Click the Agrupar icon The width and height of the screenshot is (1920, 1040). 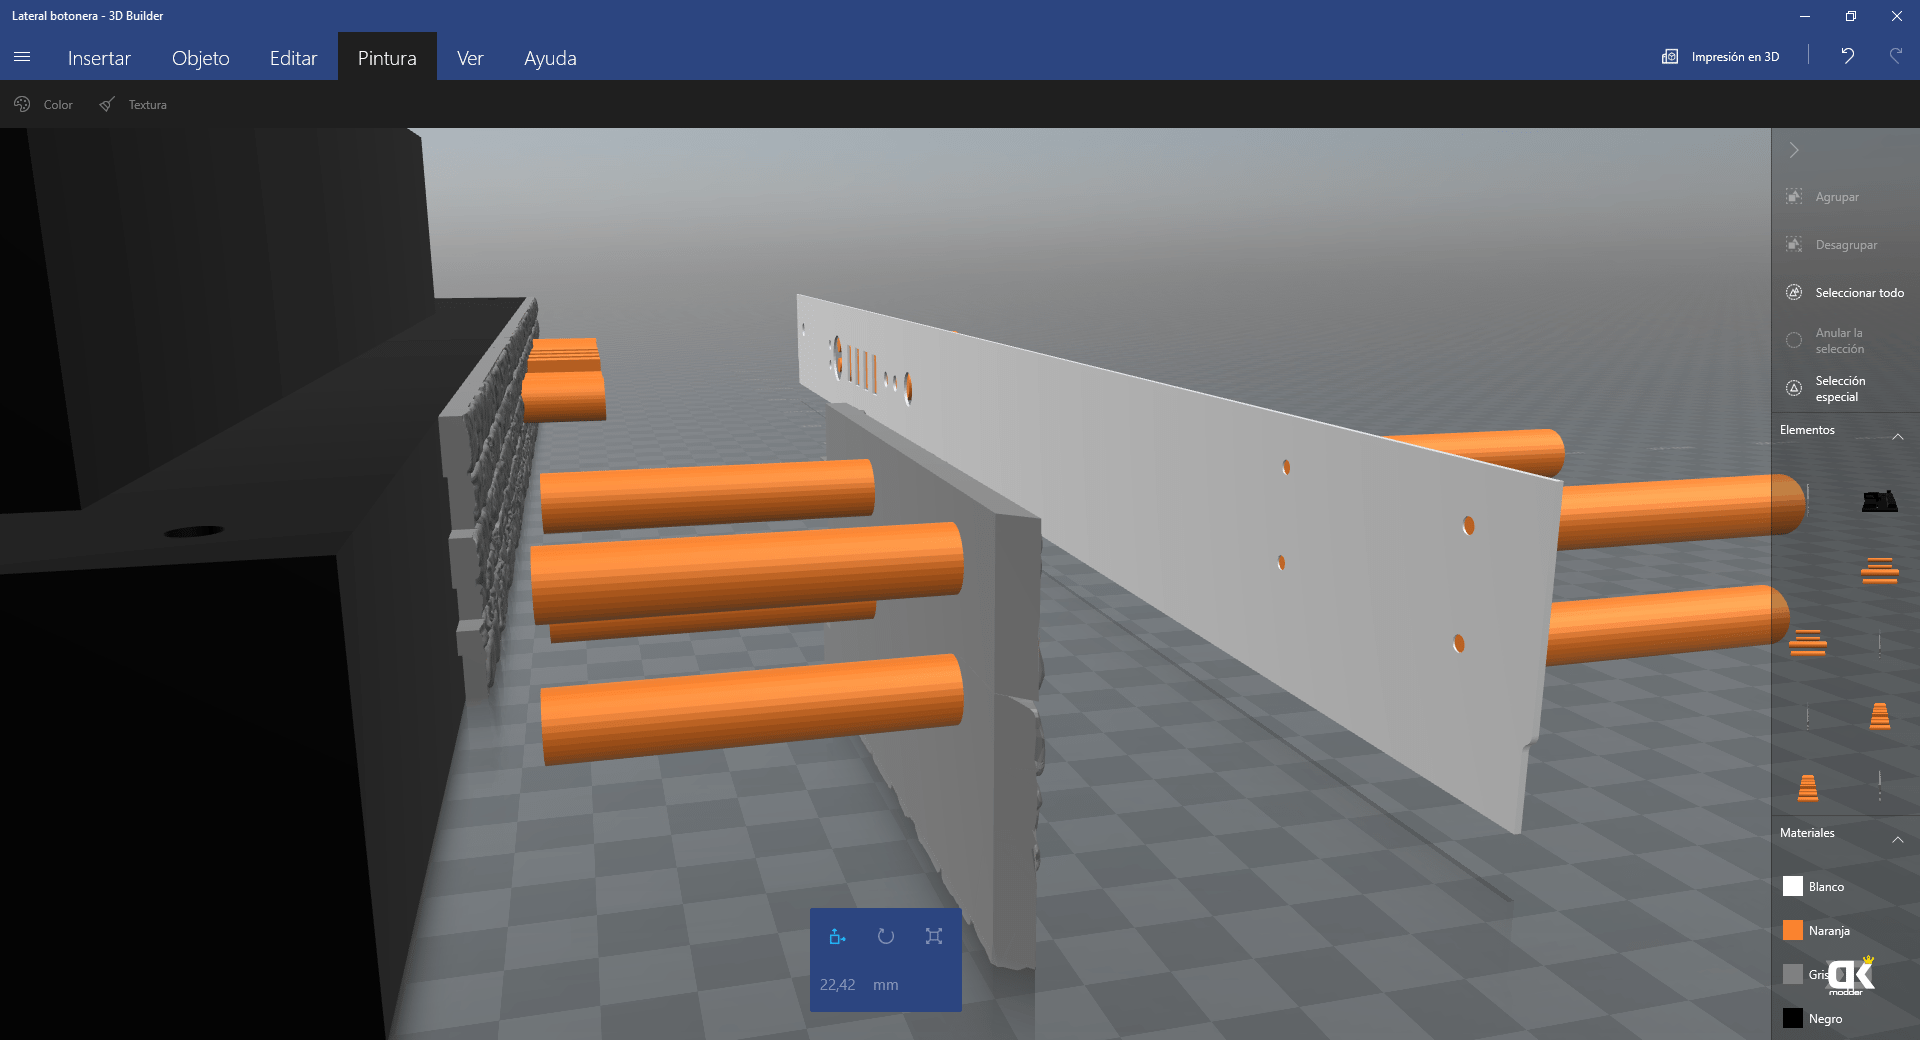pyautogui.click(x=1794, y=196)
